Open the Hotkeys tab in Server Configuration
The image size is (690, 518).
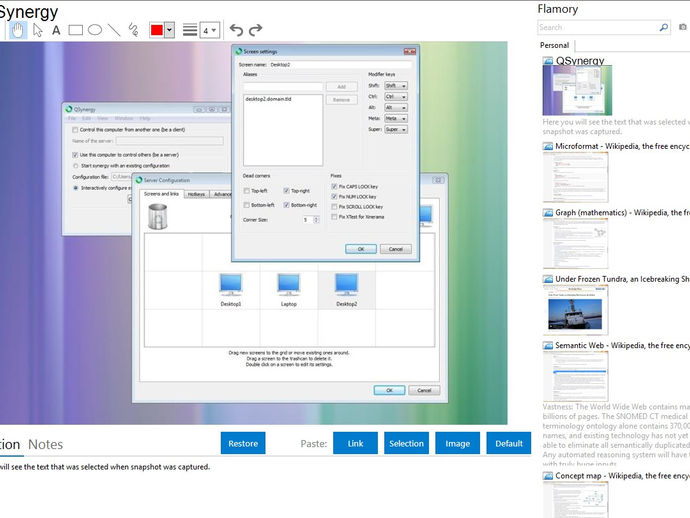click(196, 195)
